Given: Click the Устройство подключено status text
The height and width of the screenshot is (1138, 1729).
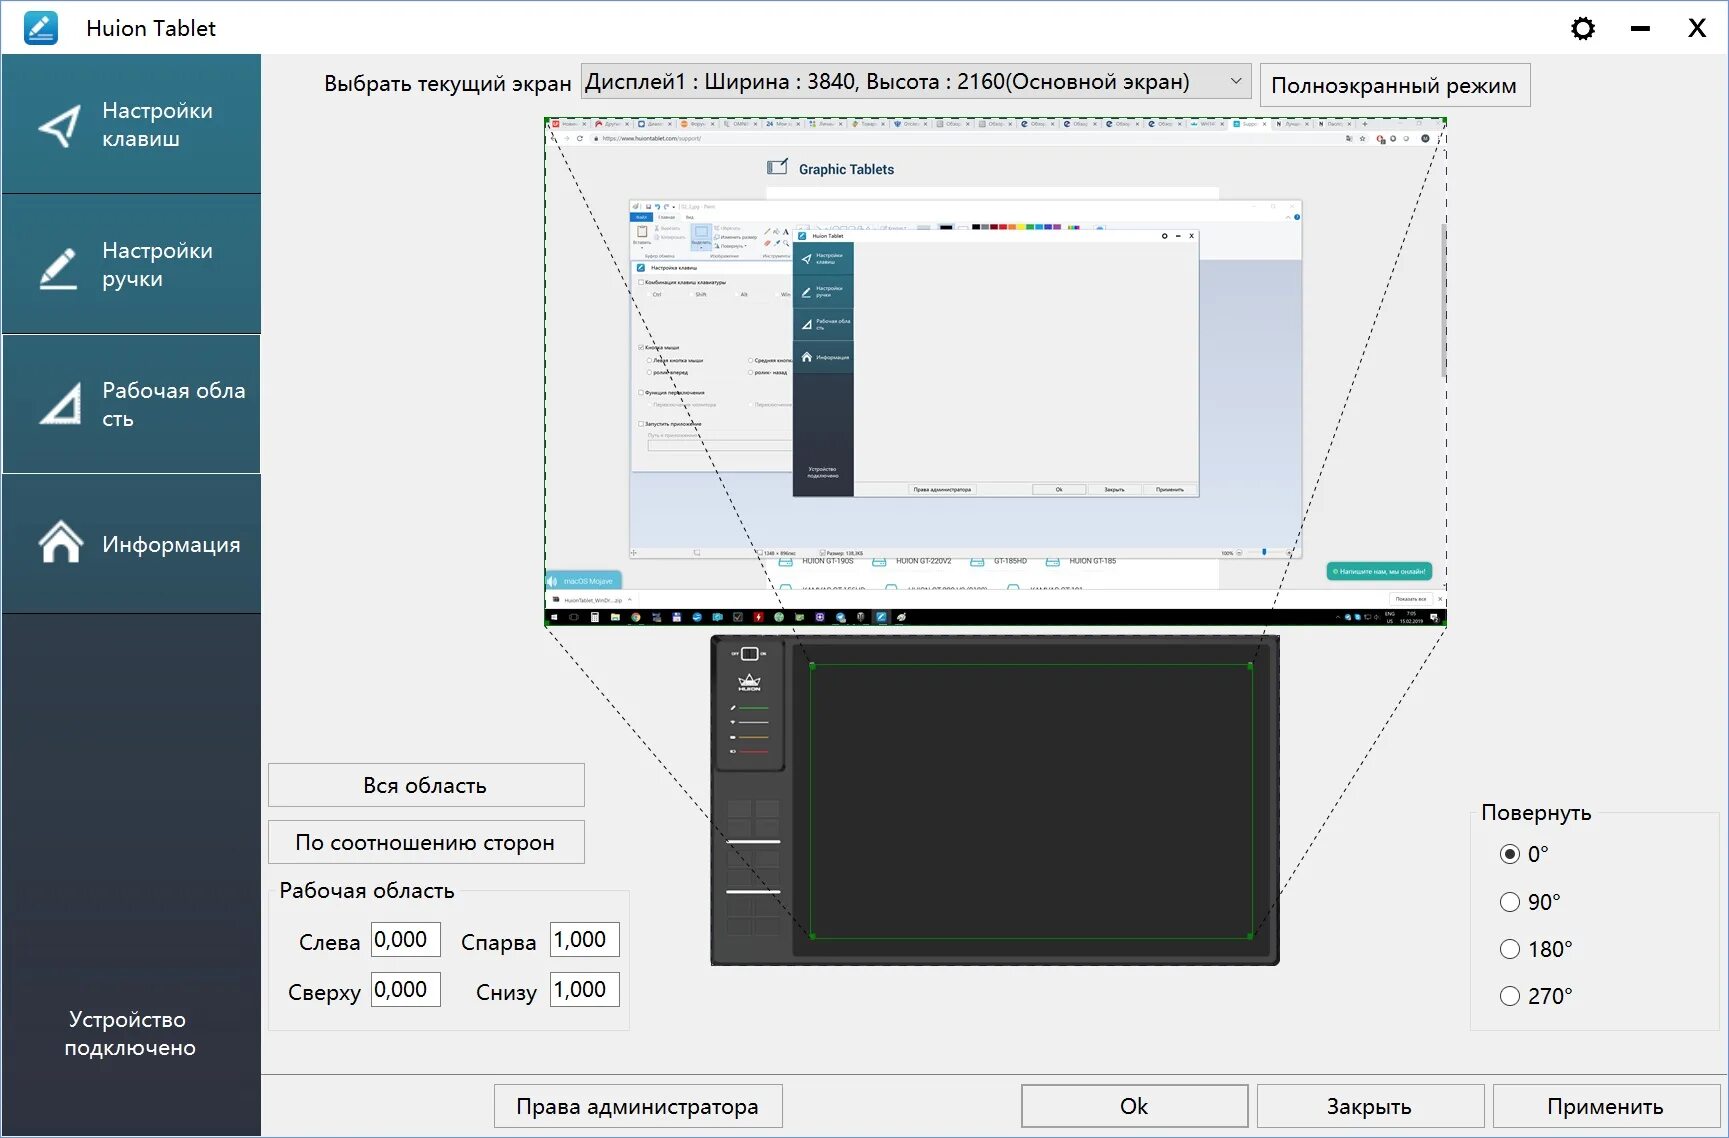Looking at the screenshot, I should [130, 1033].
